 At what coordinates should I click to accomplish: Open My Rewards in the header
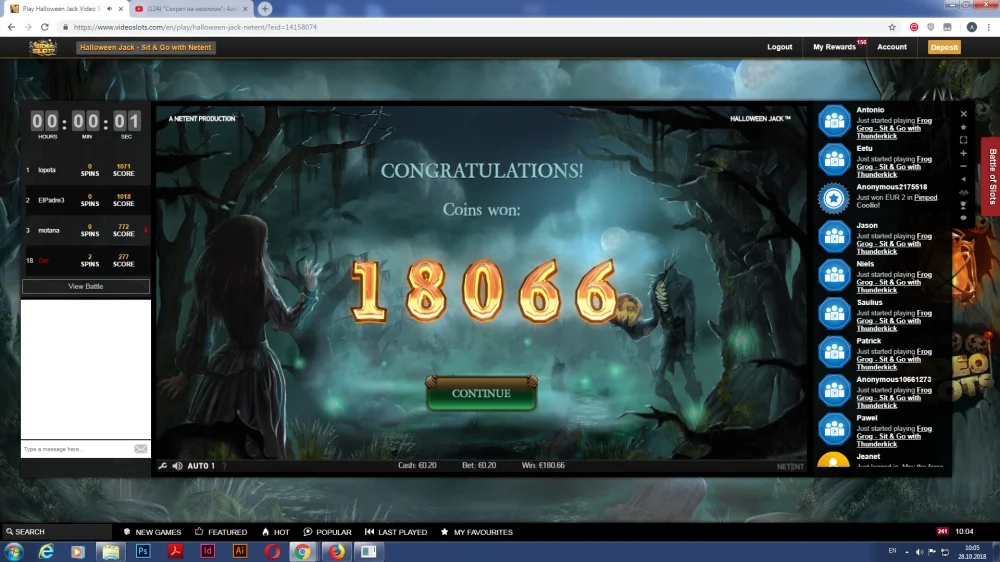(x=834, y=47)
